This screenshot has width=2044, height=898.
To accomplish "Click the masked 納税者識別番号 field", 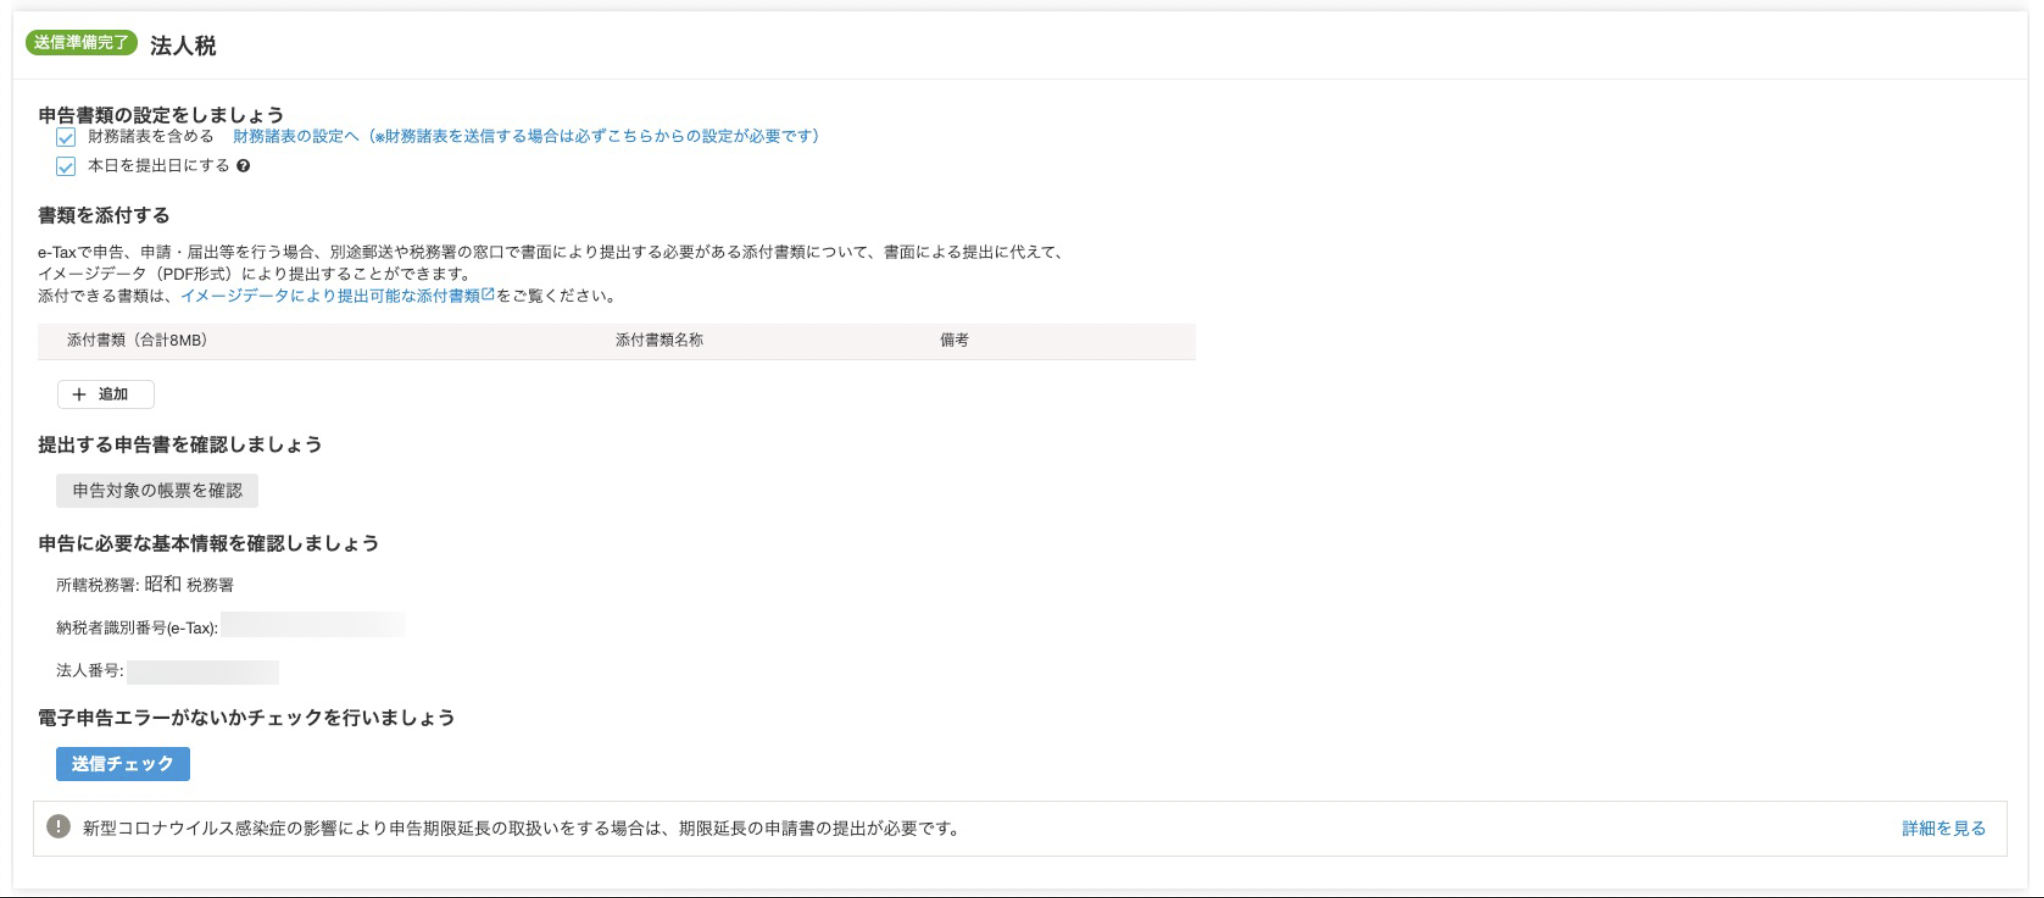I will pyautogui.click(x=313, y=626).
